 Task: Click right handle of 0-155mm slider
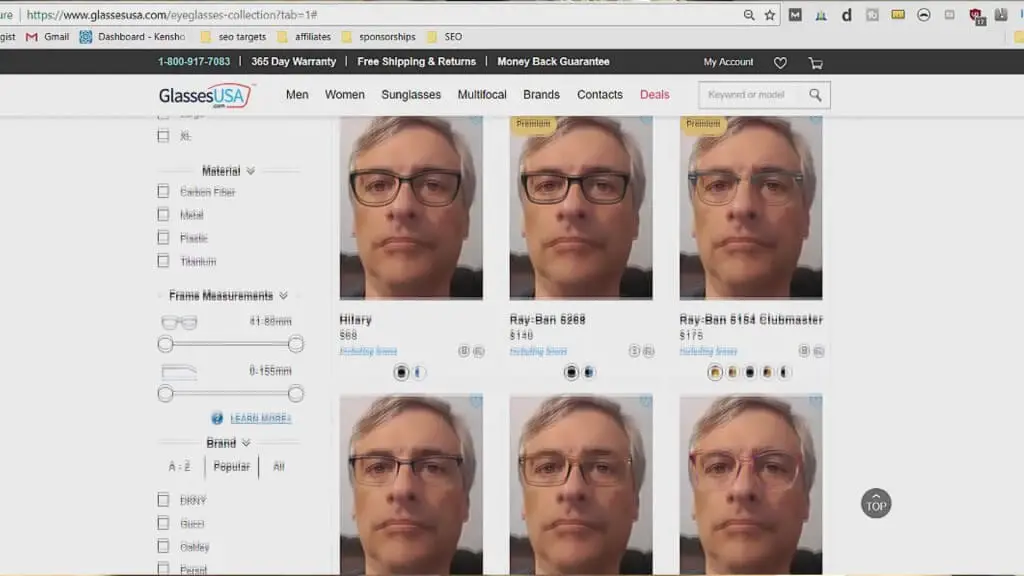(296, 394)
